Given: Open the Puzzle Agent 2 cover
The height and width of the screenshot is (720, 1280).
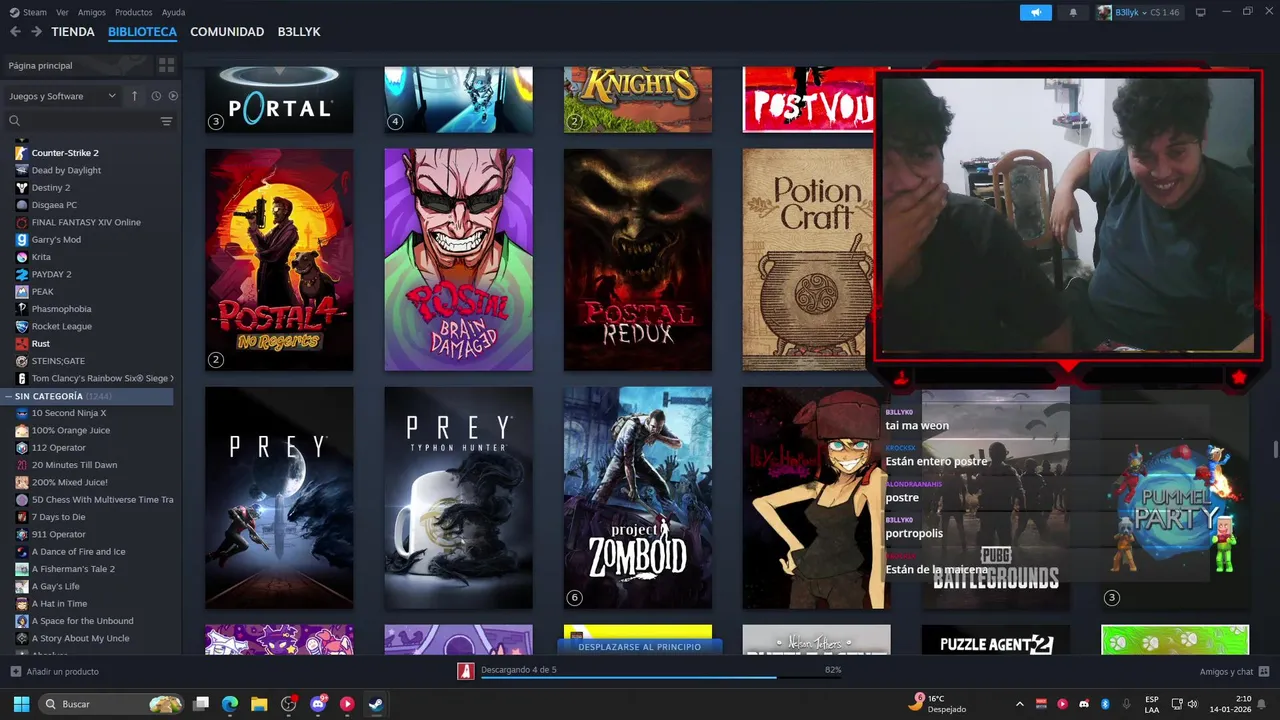Looking at the screenshot, I should (x=996, y=640).
